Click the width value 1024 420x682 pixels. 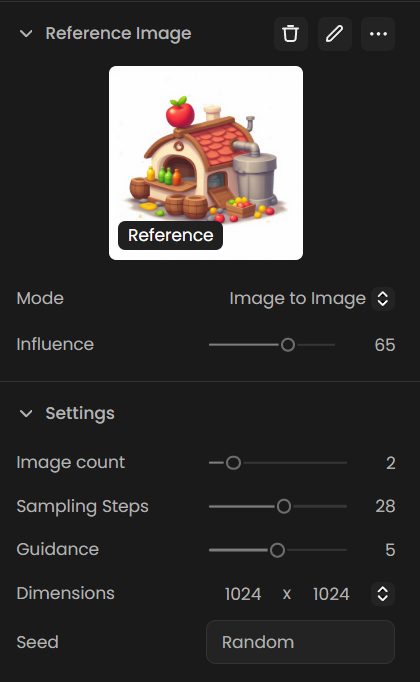243,594
